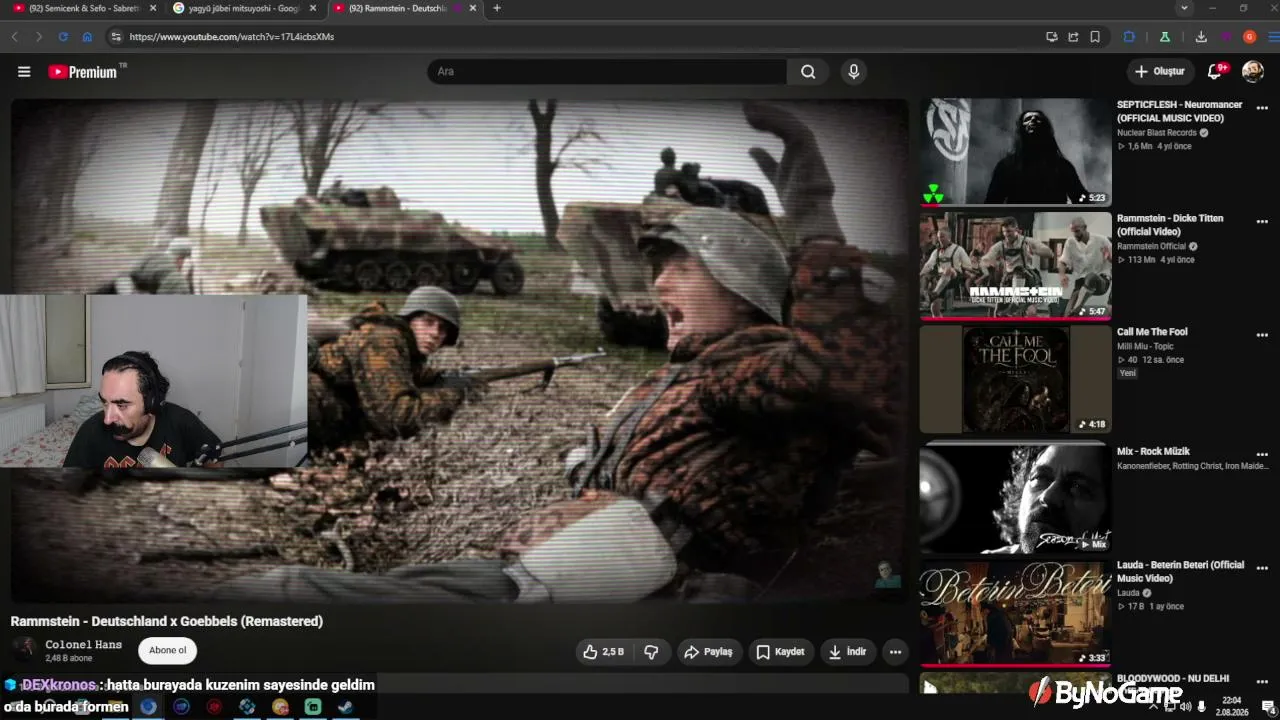Open the Windows notification center
Screen dimensions: 1280x720
[1268, 707]
